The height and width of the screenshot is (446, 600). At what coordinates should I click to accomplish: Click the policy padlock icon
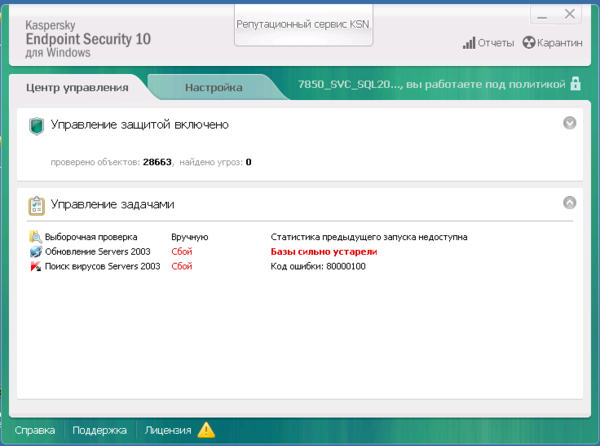(575, 83)
